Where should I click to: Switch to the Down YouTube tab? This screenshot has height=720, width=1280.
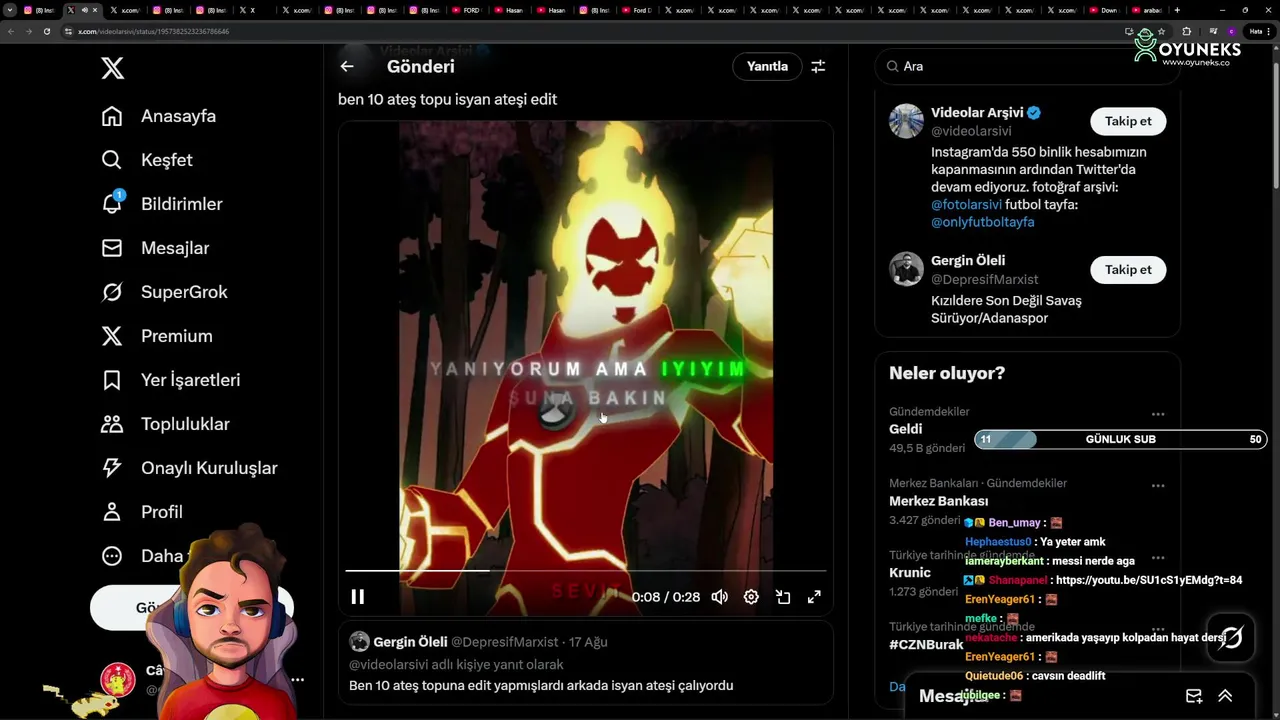click(x=1105, y=10)
